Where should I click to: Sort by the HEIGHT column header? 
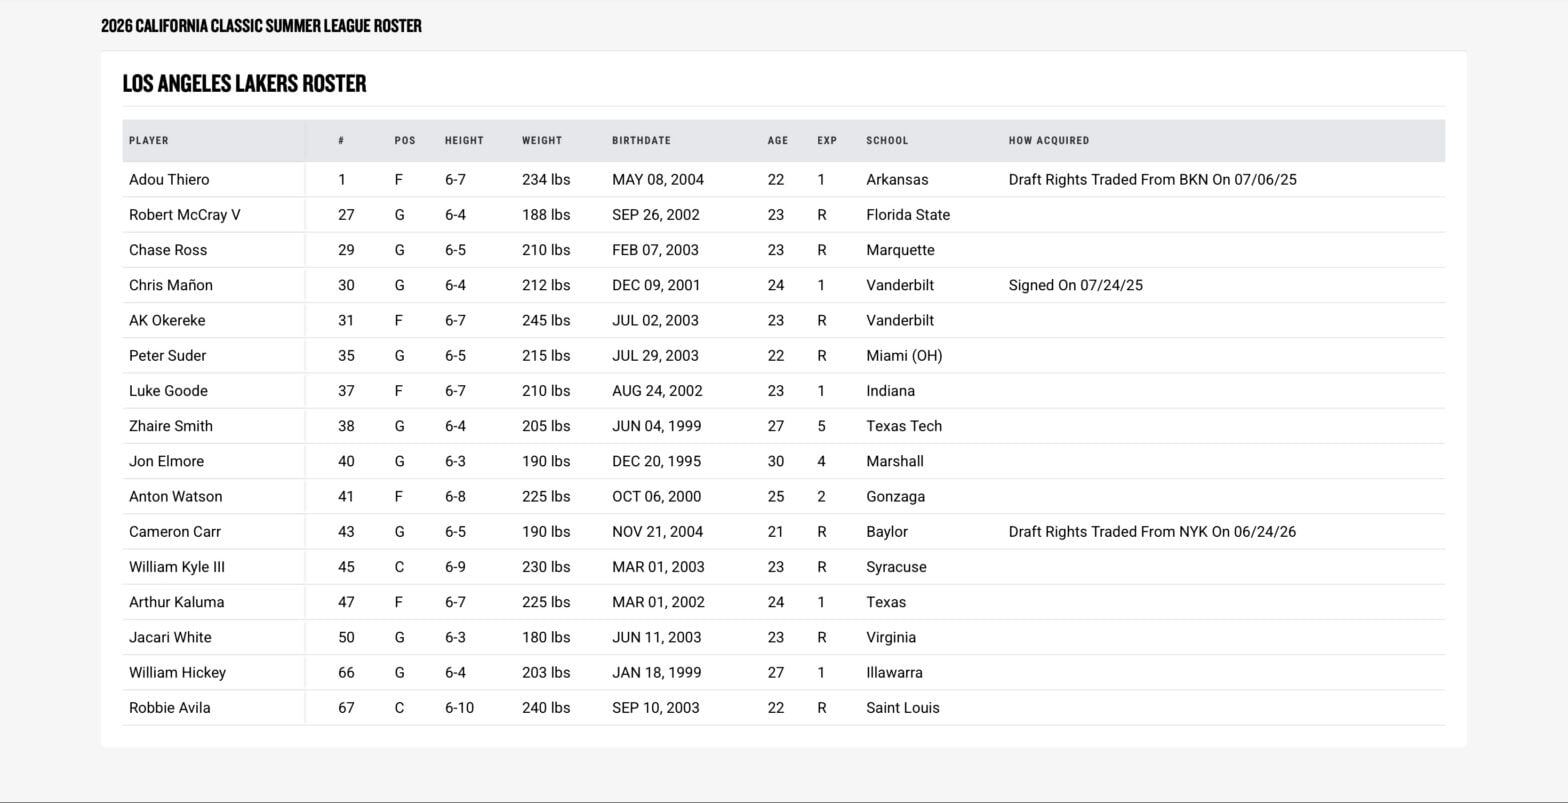pos(464,141)
